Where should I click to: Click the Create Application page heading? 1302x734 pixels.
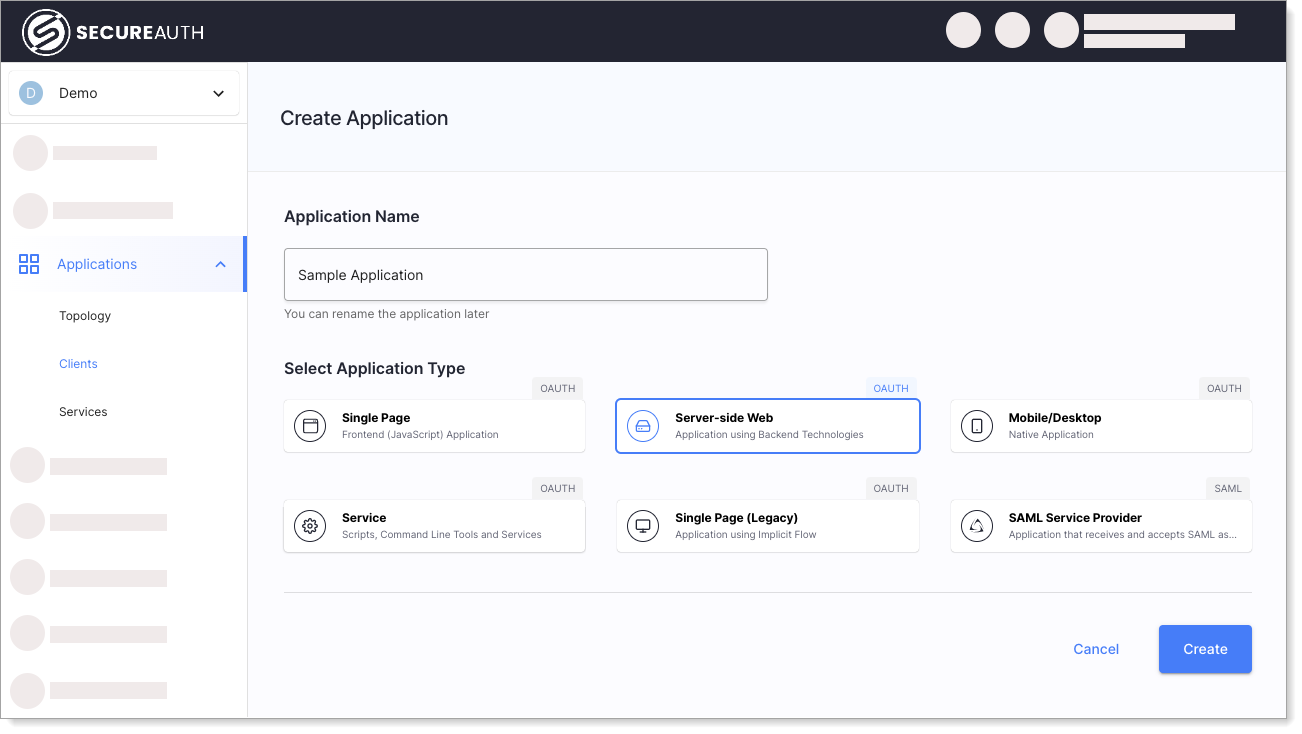click(x=364, y=118)
